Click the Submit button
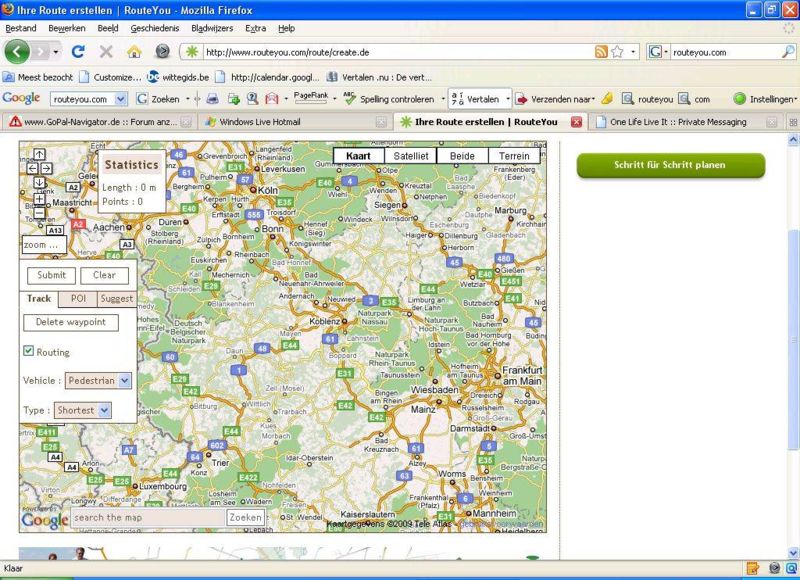 pos(52,275)
